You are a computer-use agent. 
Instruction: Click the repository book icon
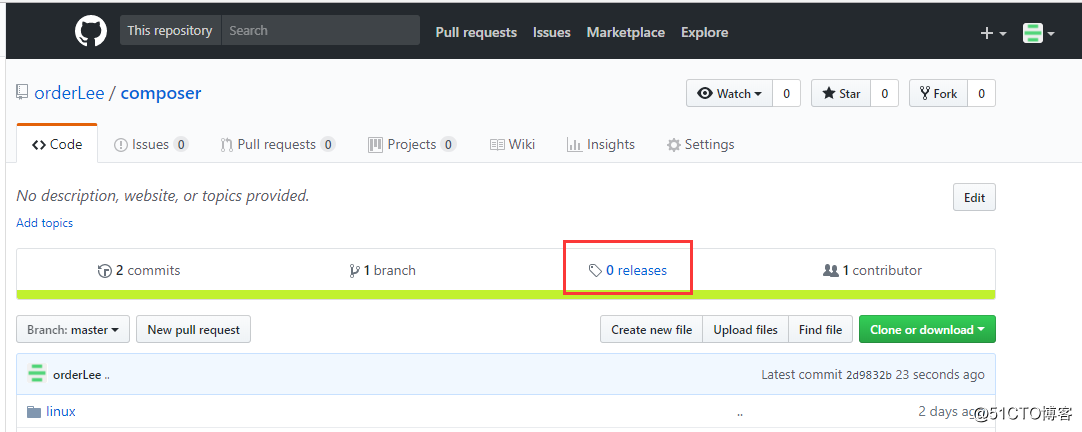click(23, 92)
